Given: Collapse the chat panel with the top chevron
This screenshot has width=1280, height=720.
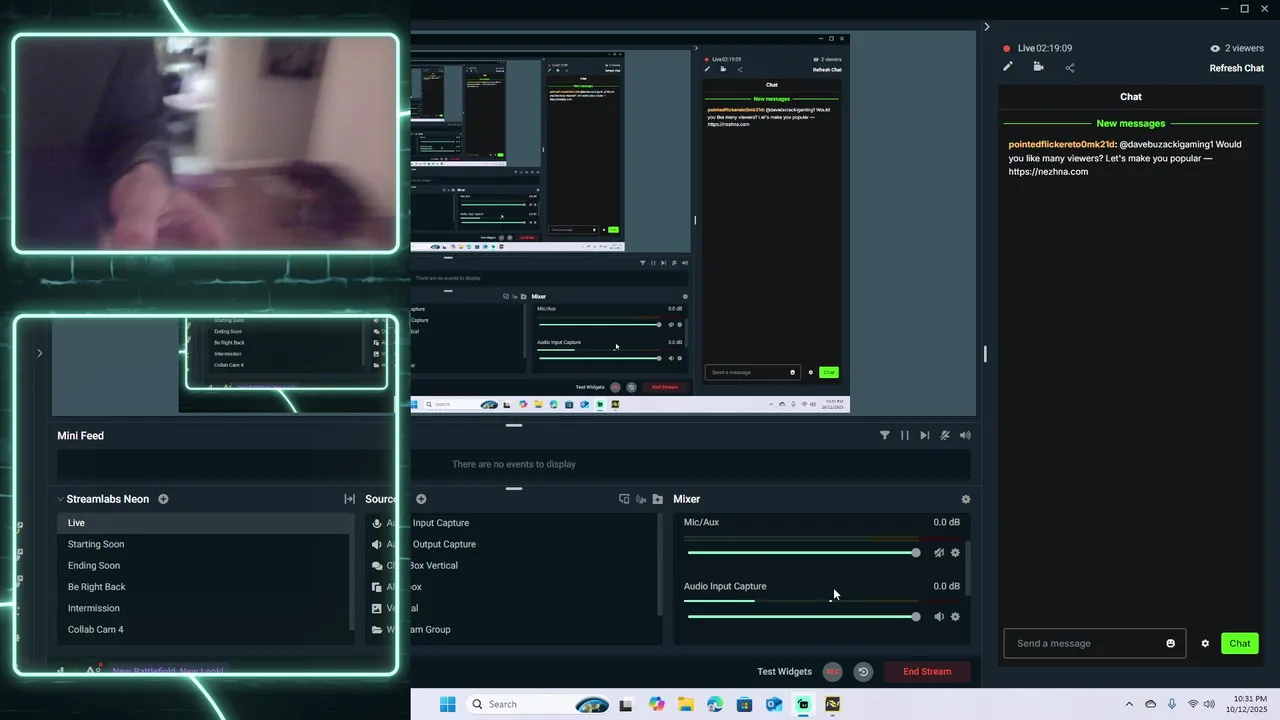Looking at the screenshot, I should 987,27.
